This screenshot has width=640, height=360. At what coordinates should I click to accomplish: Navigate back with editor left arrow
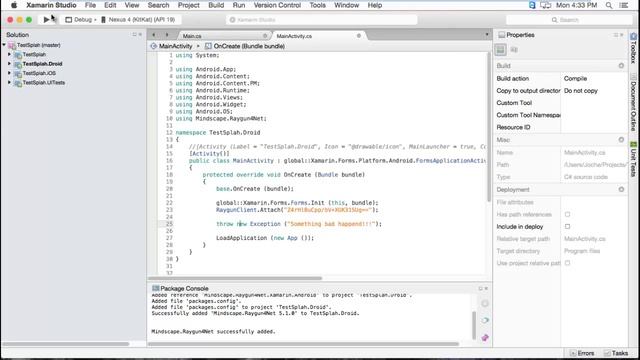(x=153, y=35)
